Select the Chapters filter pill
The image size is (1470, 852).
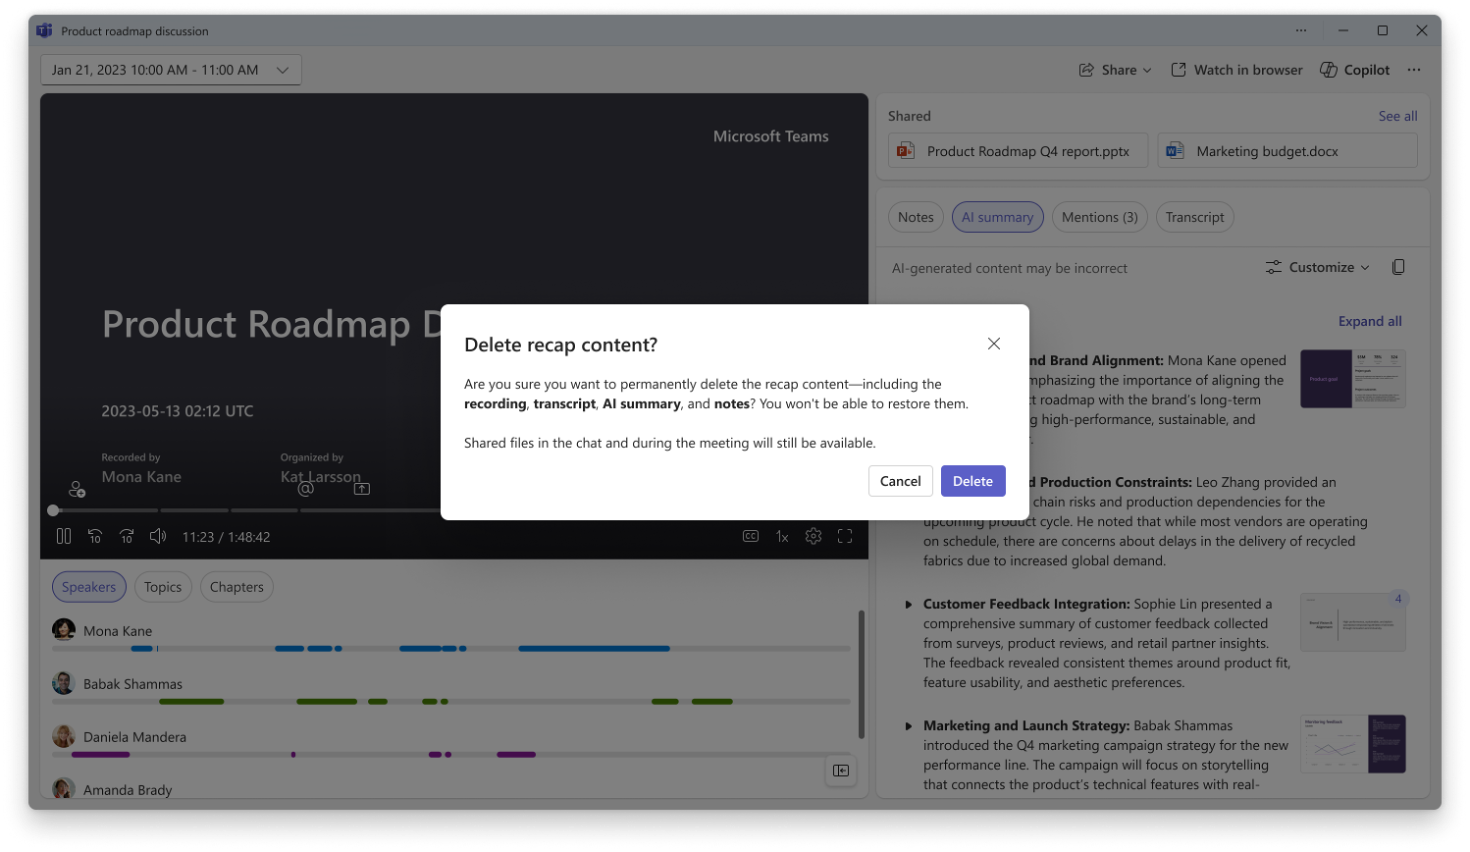point(237,587)
